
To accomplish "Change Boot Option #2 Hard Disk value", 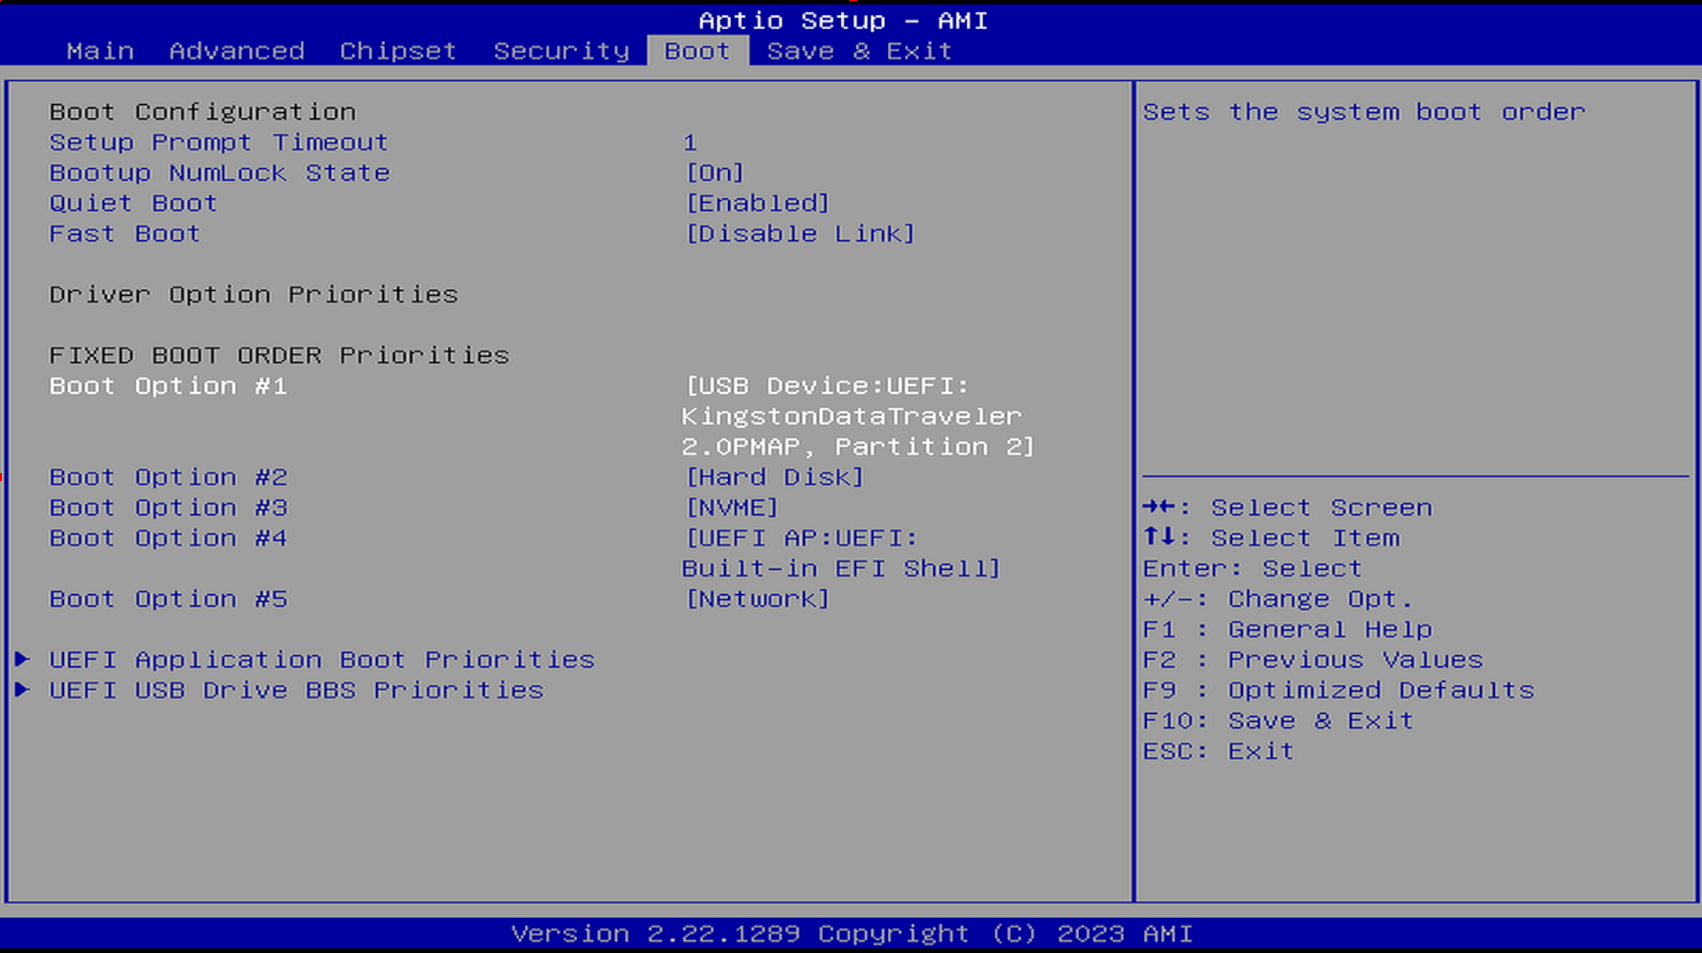I will (774, 477).
